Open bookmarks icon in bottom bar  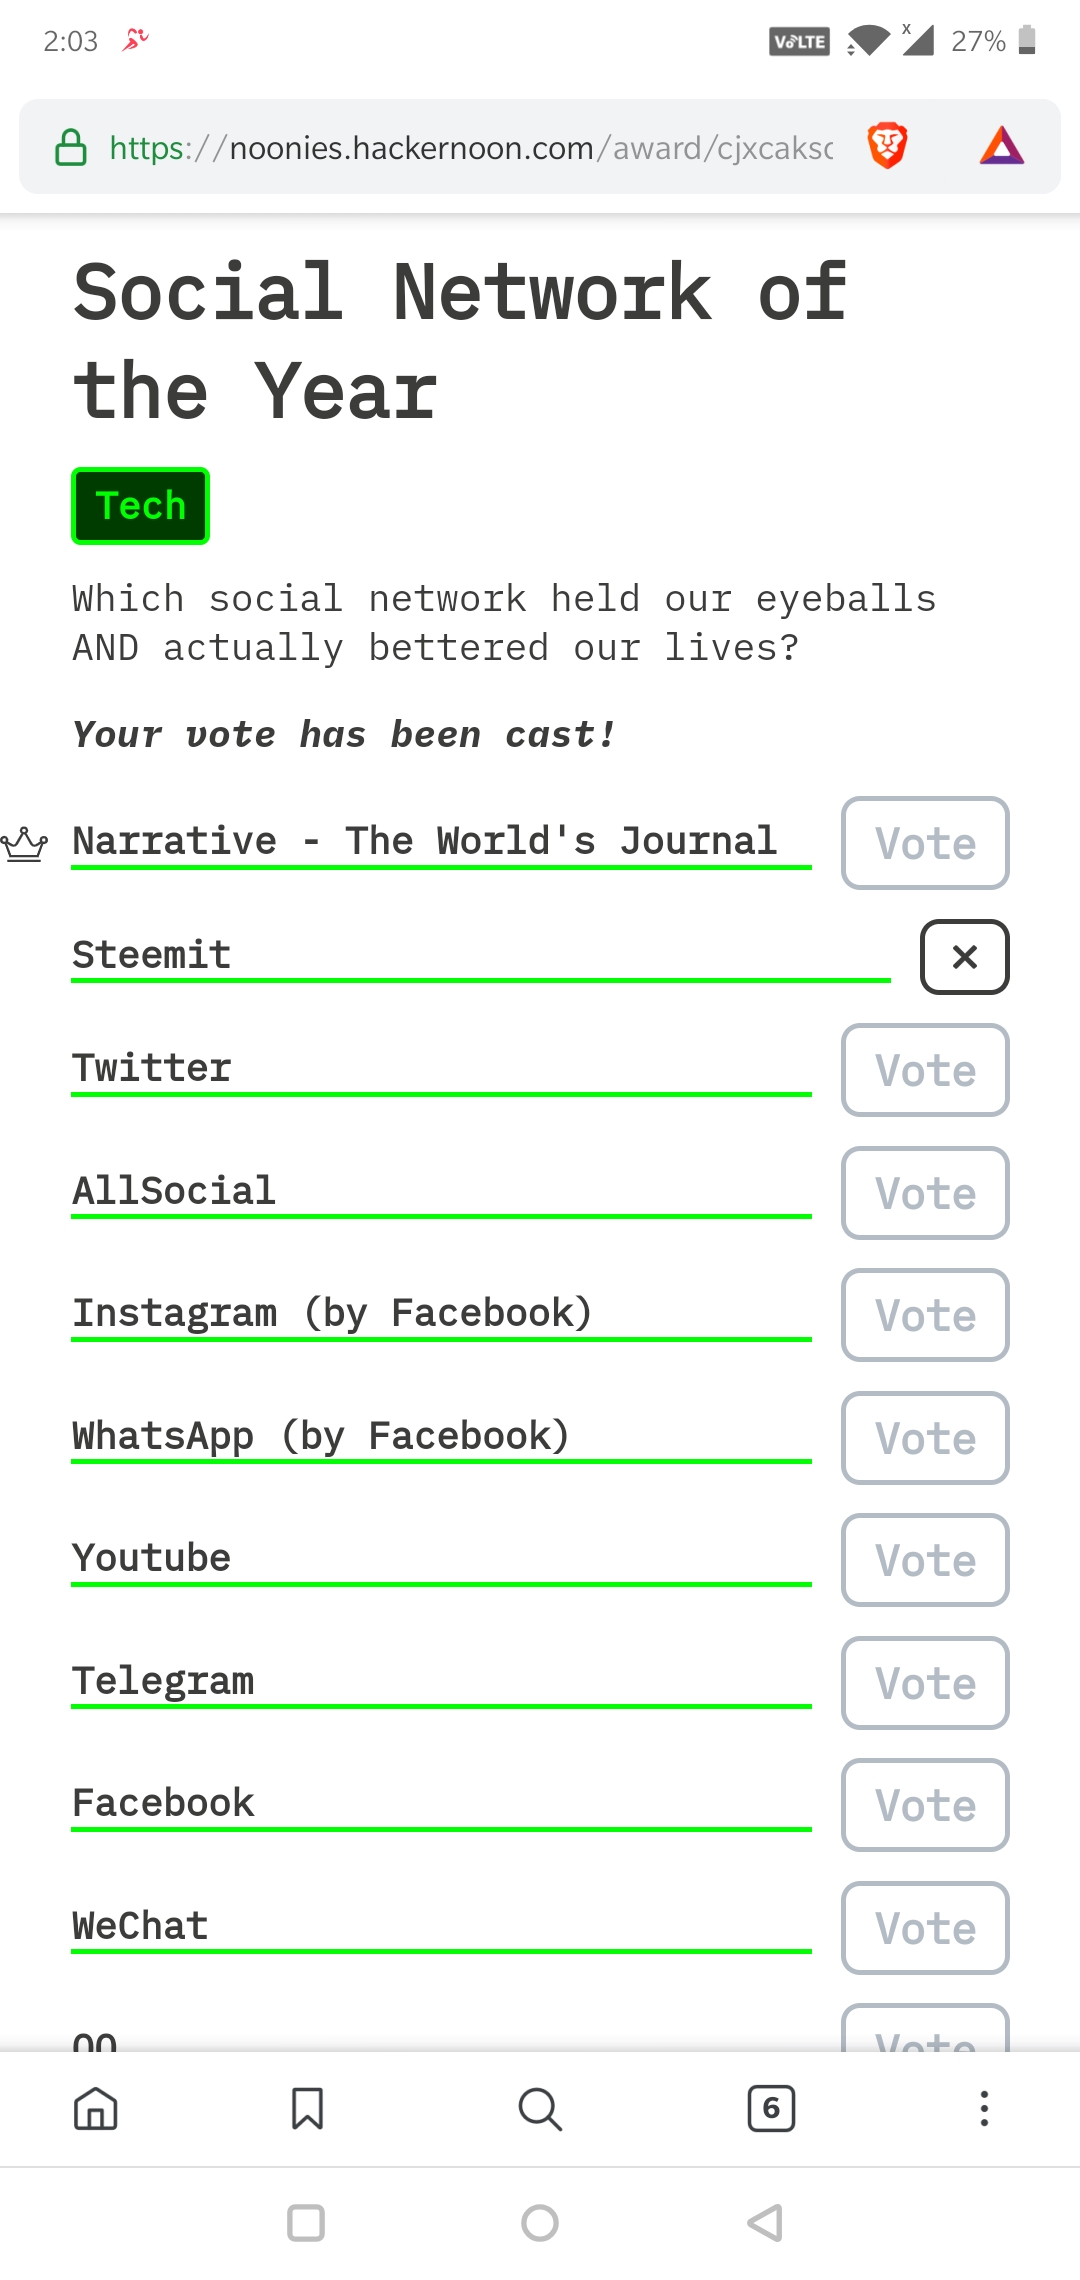coord(307,2109)
